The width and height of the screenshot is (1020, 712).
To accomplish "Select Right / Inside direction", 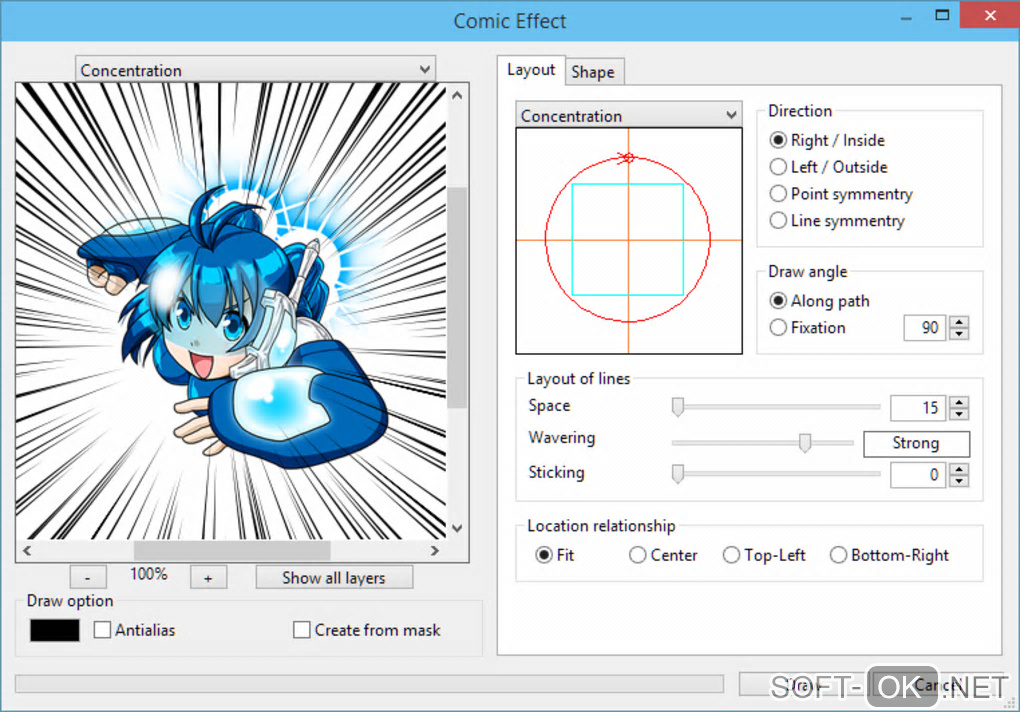I will (827, 140).
